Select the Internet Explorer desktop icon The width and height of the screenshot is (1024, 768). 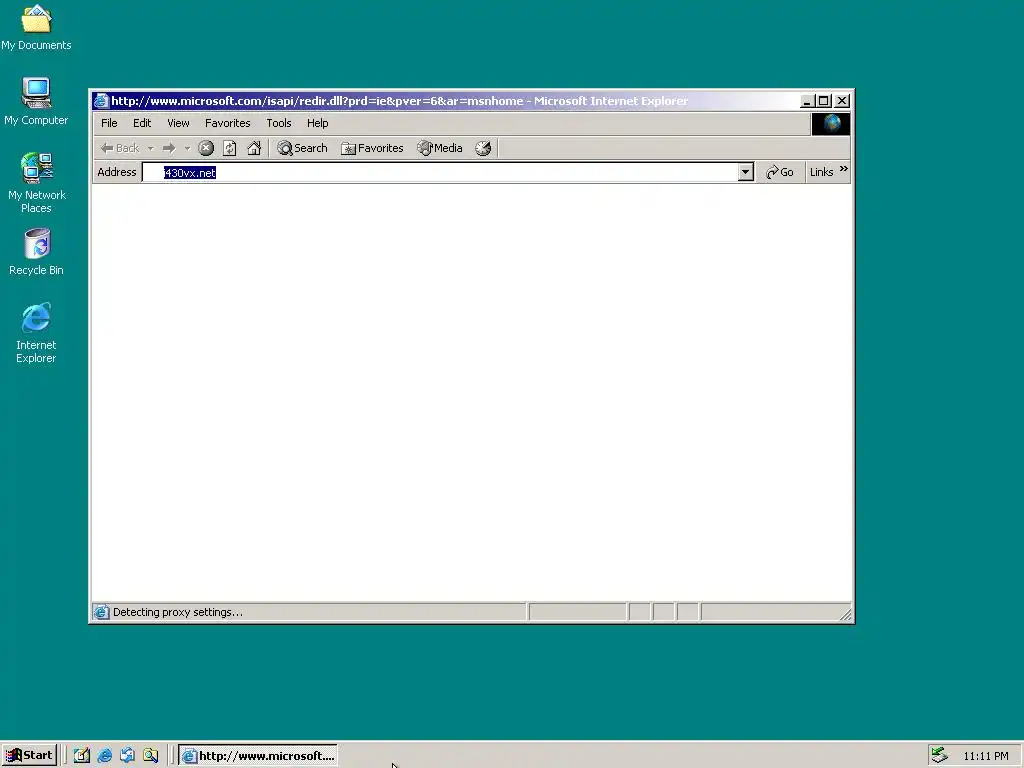(36, 332)
